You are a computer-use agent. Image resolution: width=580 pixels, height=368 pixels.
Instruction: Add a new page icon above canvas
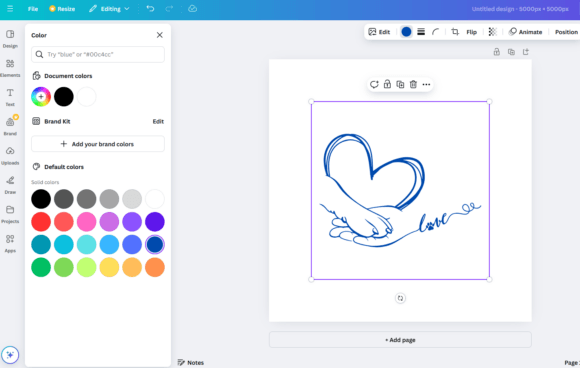[526, 52]
